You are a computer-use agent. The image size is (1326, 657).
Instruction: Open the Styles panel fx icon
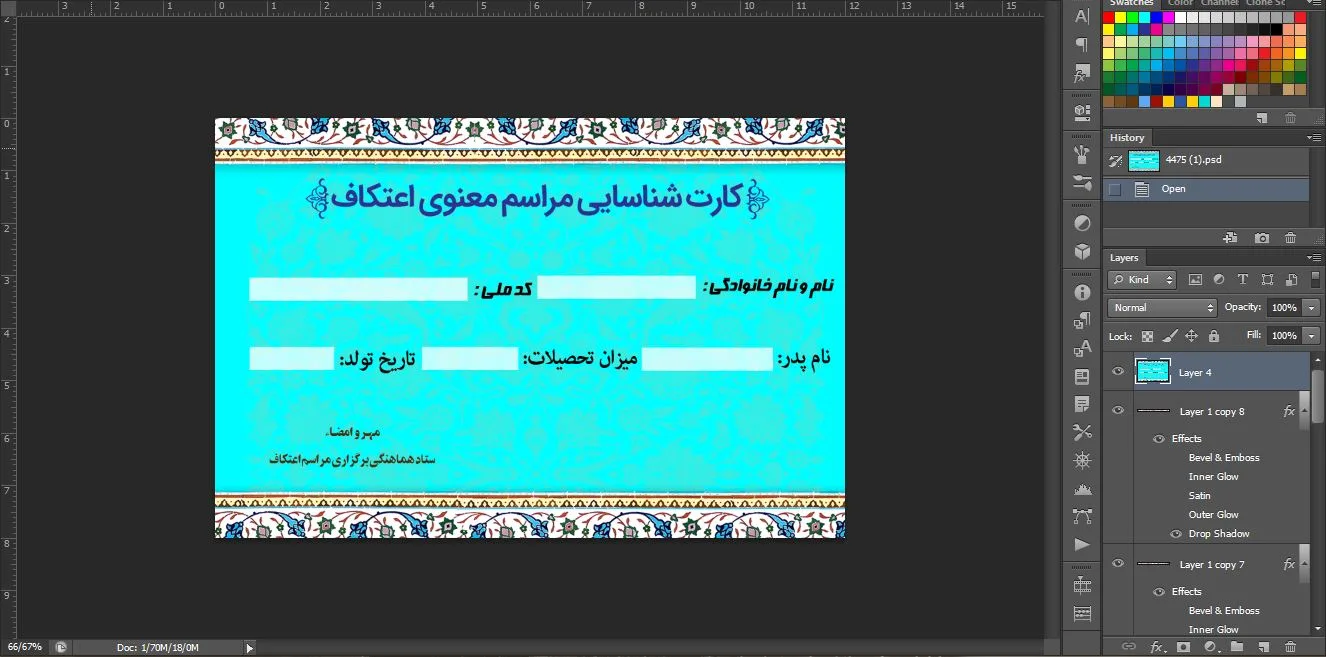point(1081,74)
